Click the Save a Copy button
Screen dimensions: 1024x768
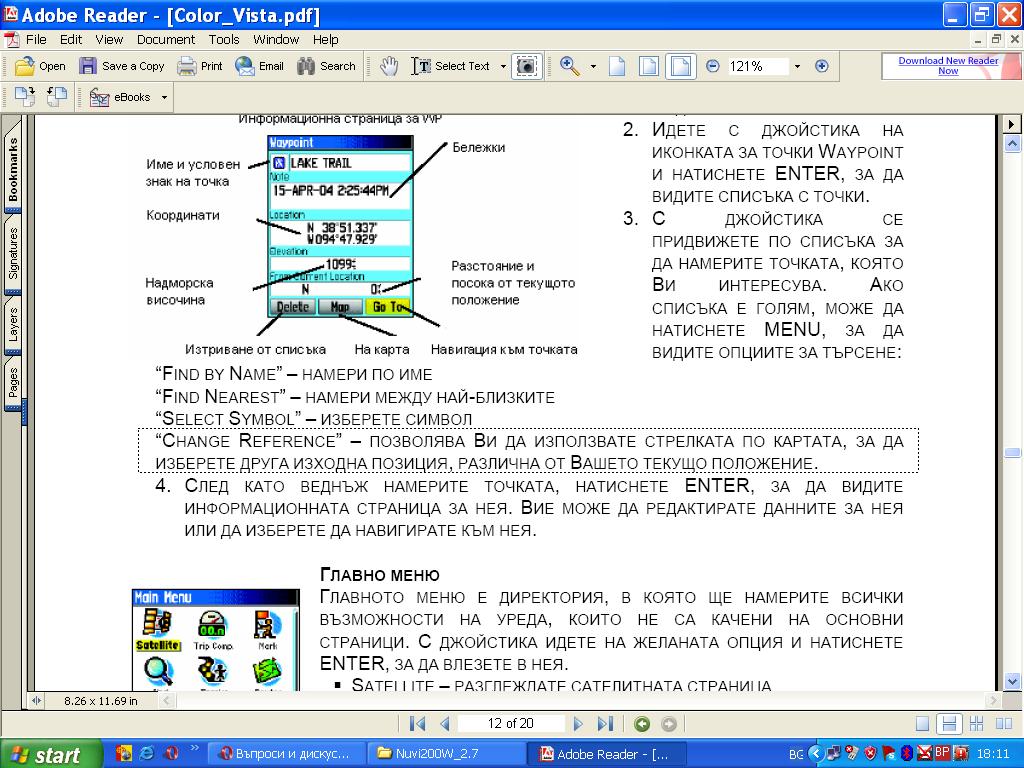[x=122, y=66]
